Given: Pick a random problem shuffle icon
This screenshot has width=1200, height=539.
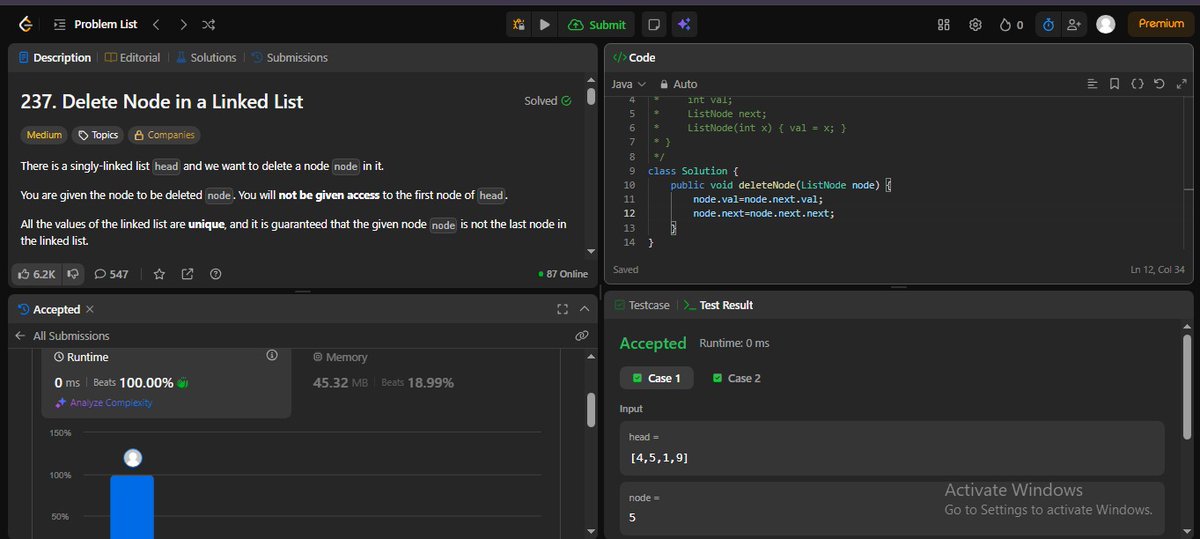Looking at the screenshot, I should click(208, 24).
